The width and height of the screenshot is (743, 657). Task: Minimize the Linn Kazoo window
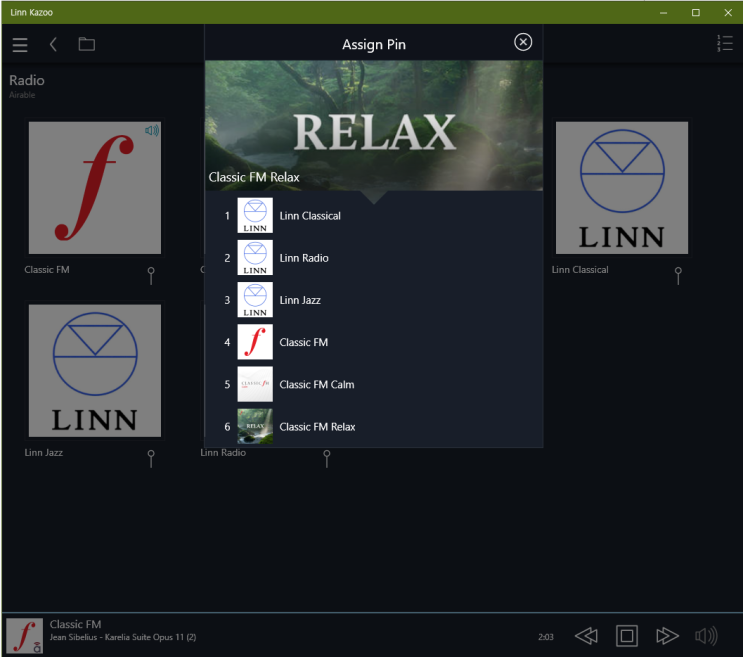point(663,12)
